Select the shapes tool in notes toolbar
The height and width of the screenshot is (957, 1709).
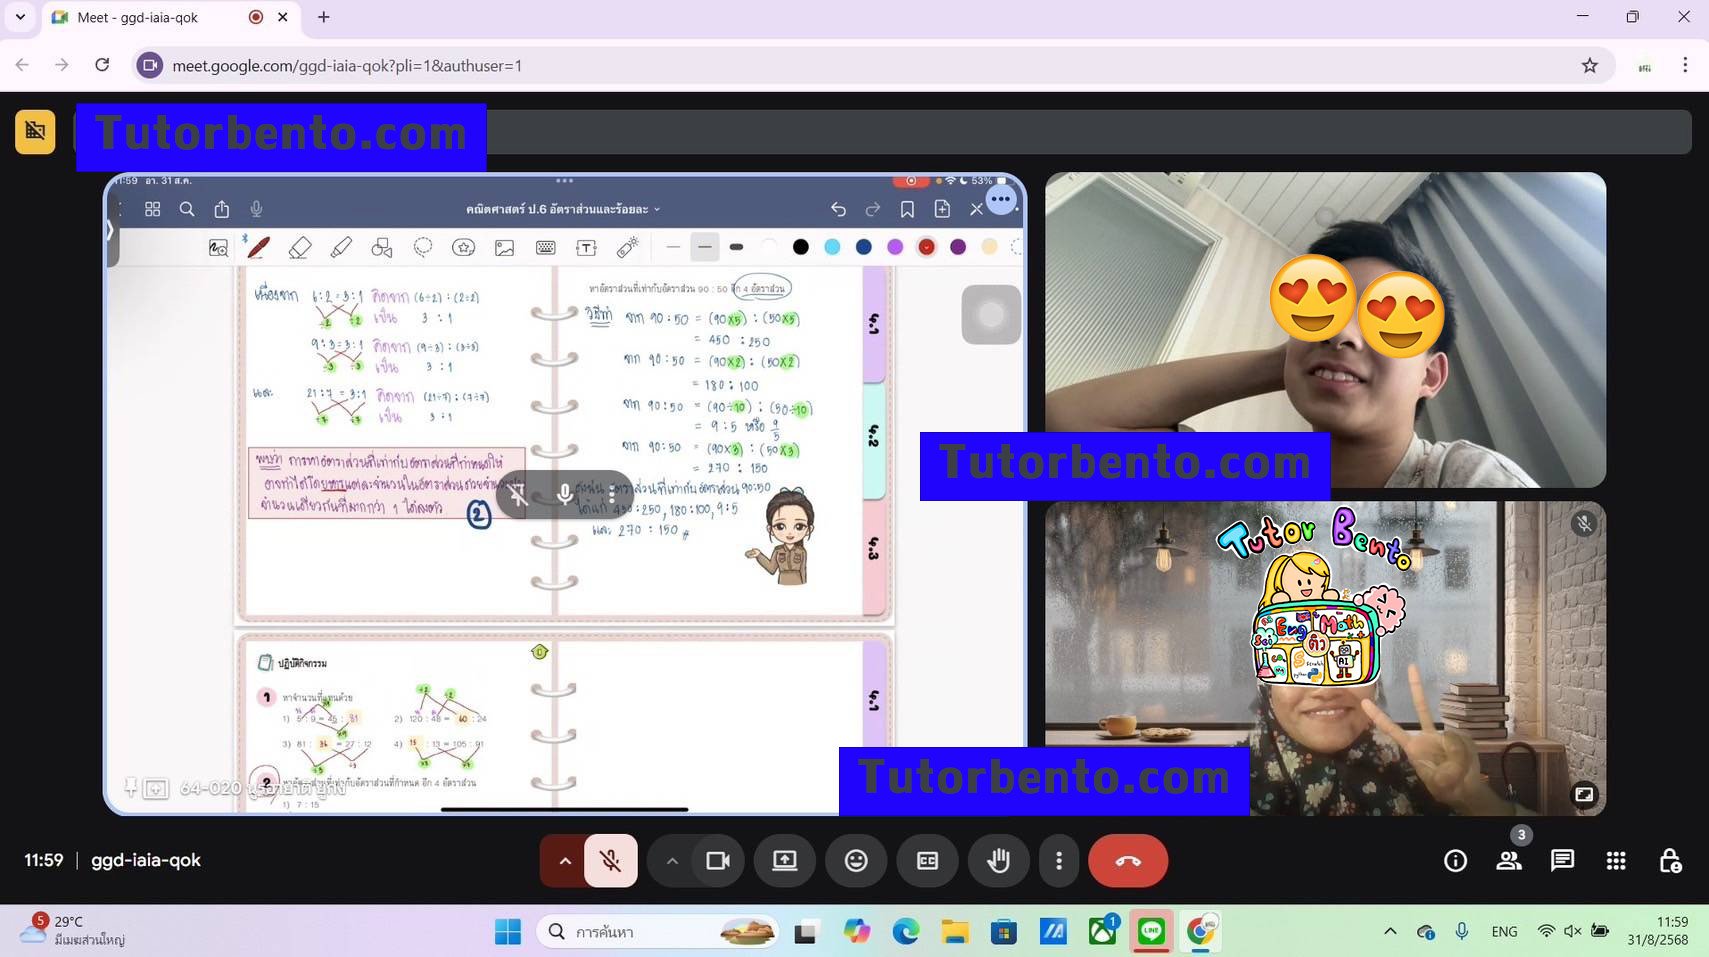[382, 247]
